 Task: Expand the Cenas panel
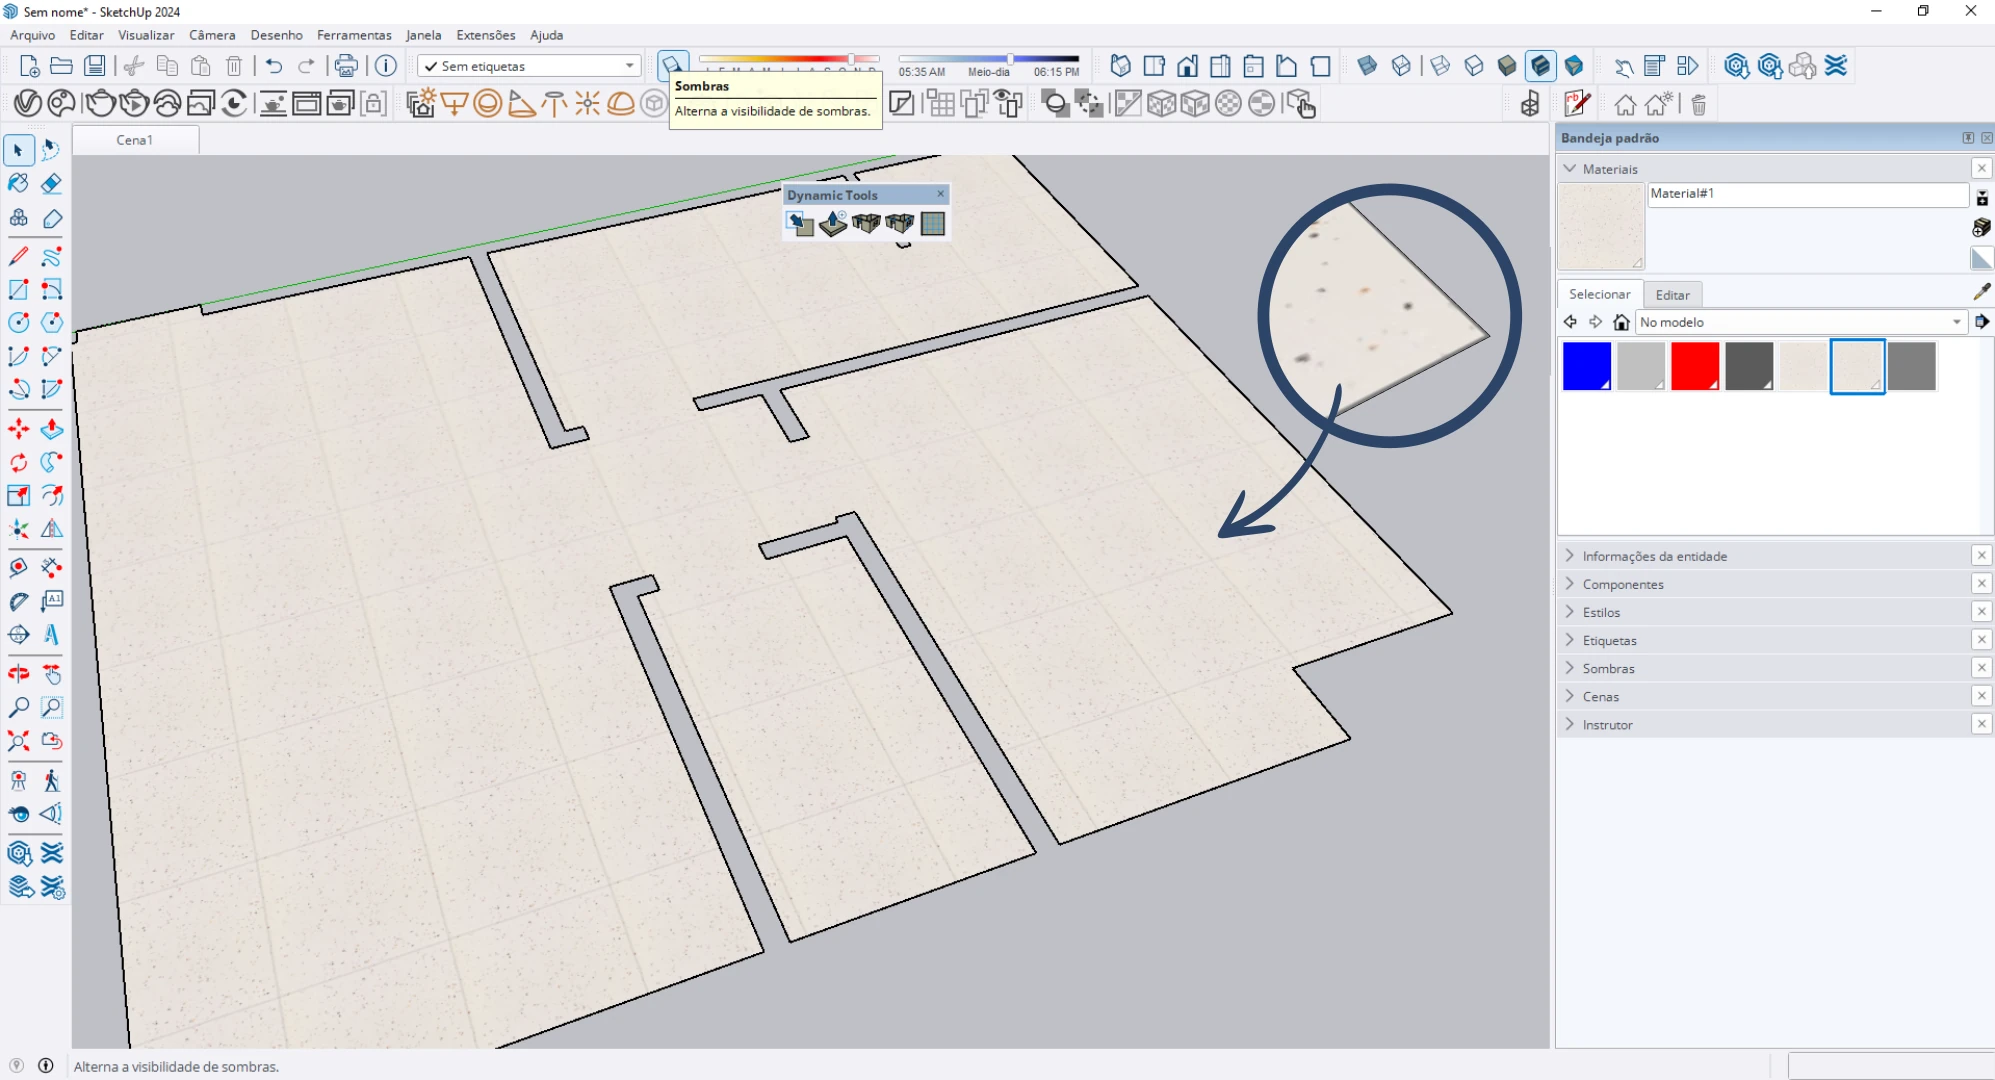[1600, 696]
